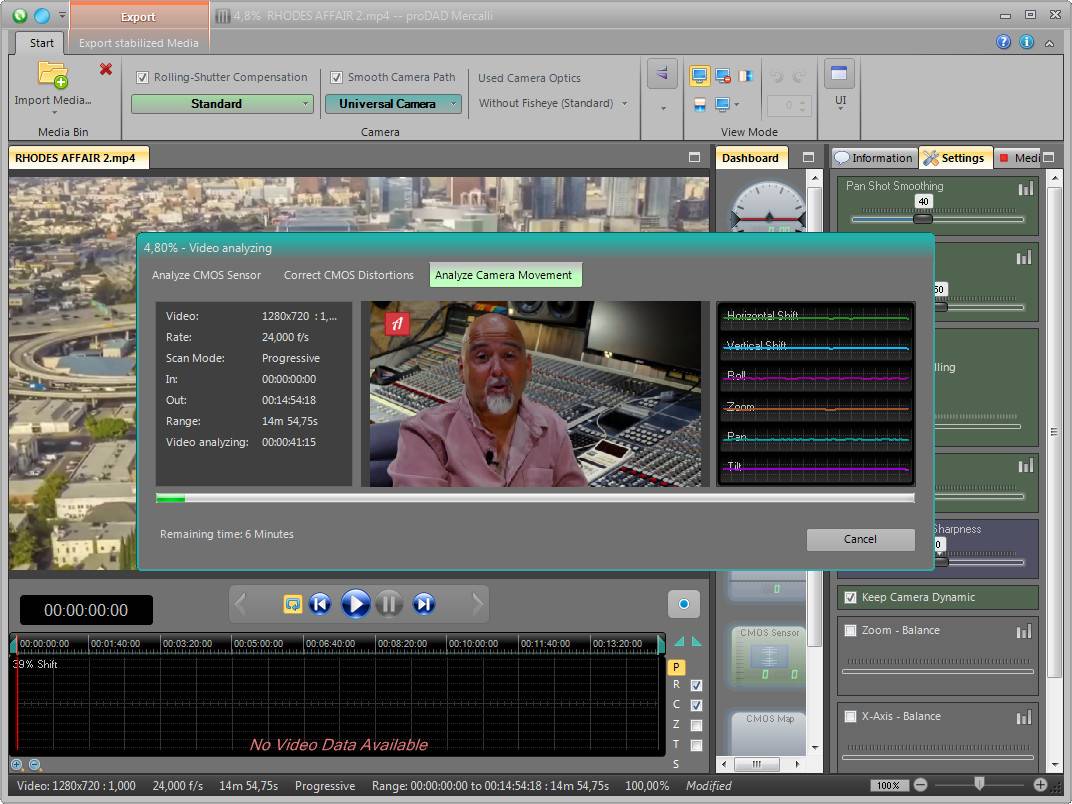Image resolution: width=1072 pixels, height=804 pixels.
Task: Collapse the ribbon with the chevron
Action: (x=1049, y=43)
